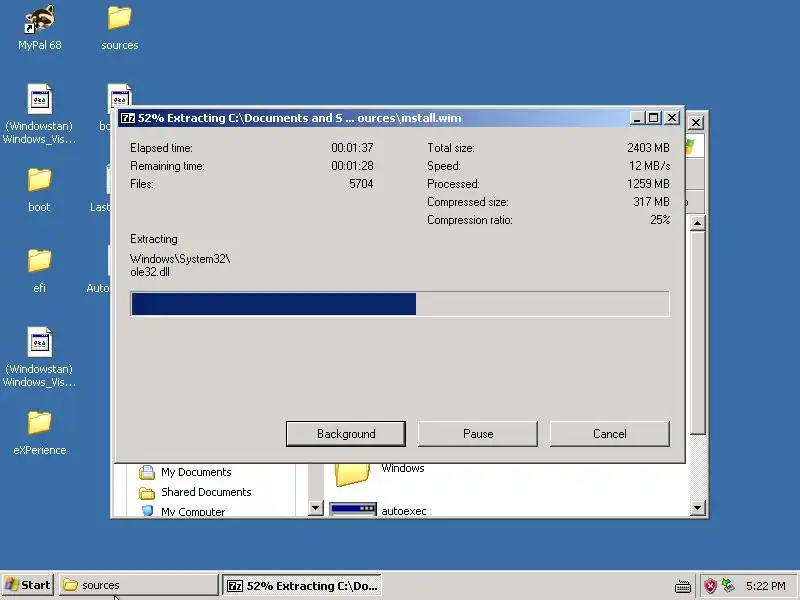Image resolution: width=800 pixels, height=600 pixels.
Task: Open the MyPal 68 browser shortcut
Action: (x=39, y=28)
